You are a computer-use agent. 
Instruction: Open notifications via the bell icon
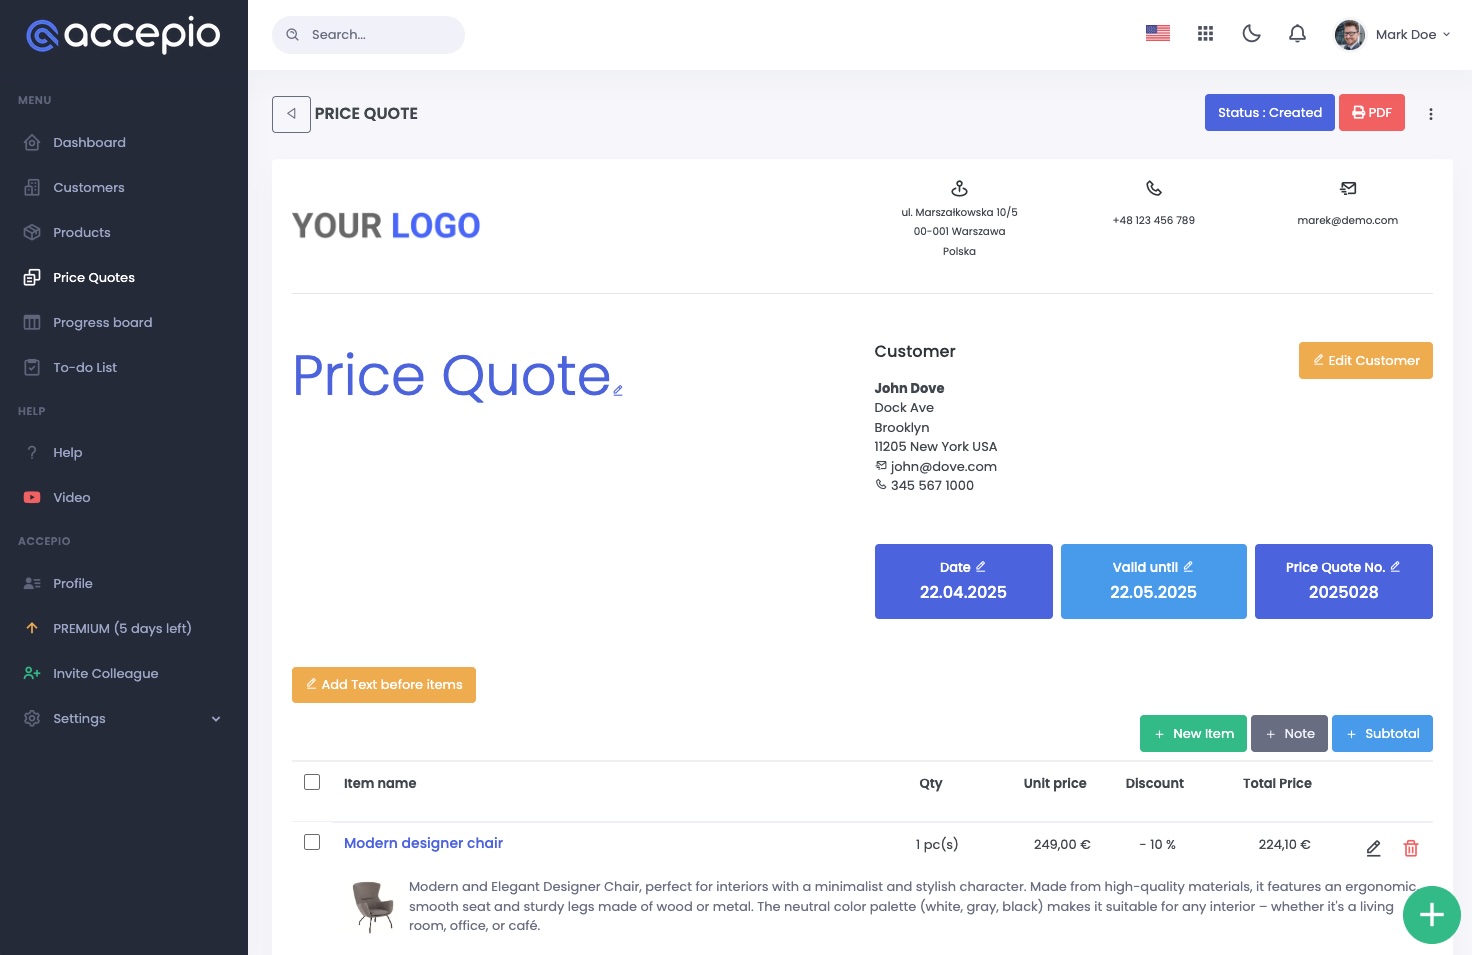[x=1297, y=34]
